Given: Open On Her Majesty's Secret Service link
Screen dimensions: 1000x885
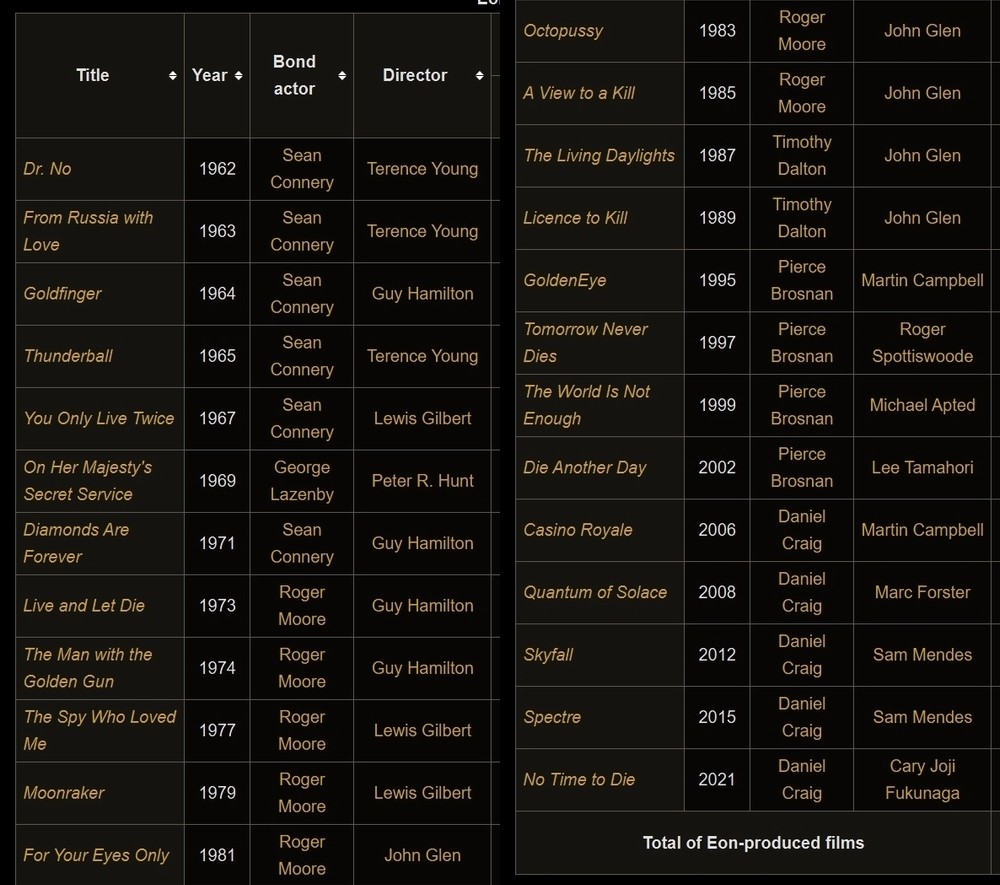Looking at the screenshot, I should 88,481.
